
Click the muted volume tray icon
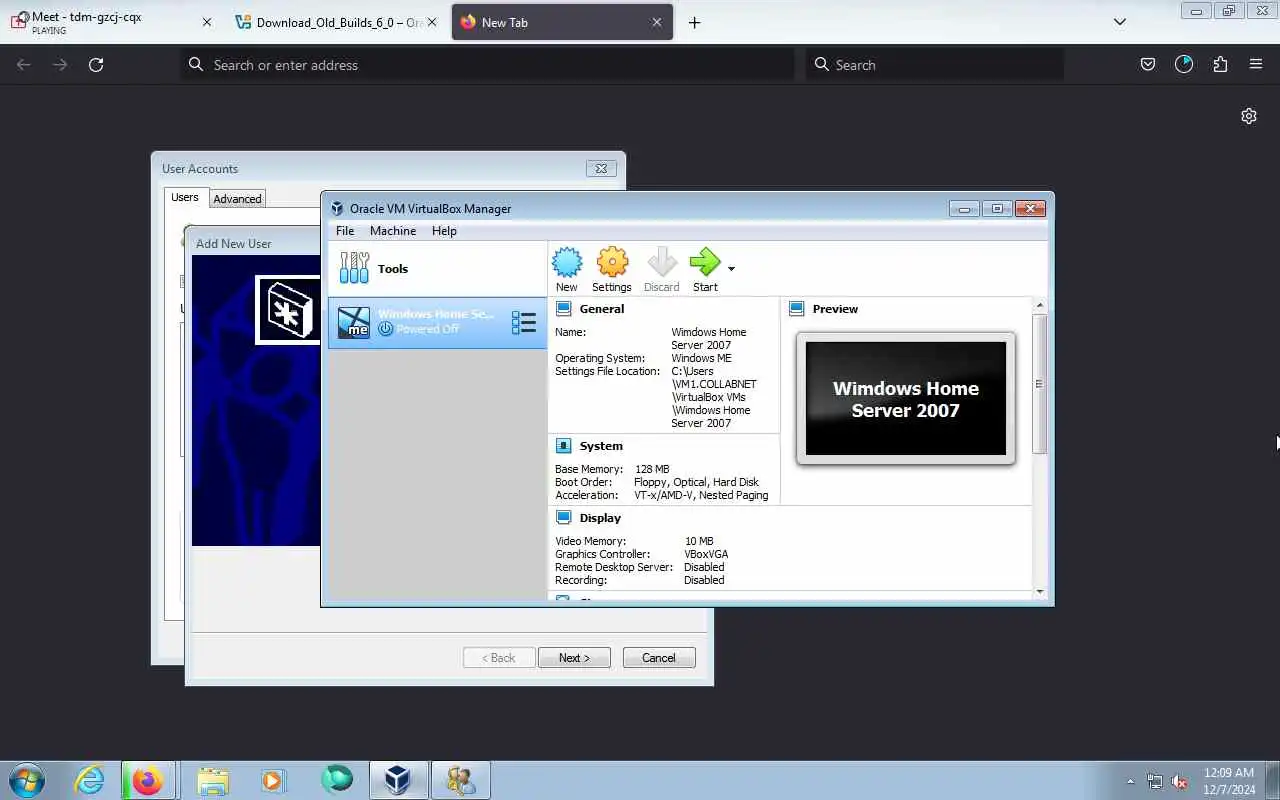coord(1180,781)
